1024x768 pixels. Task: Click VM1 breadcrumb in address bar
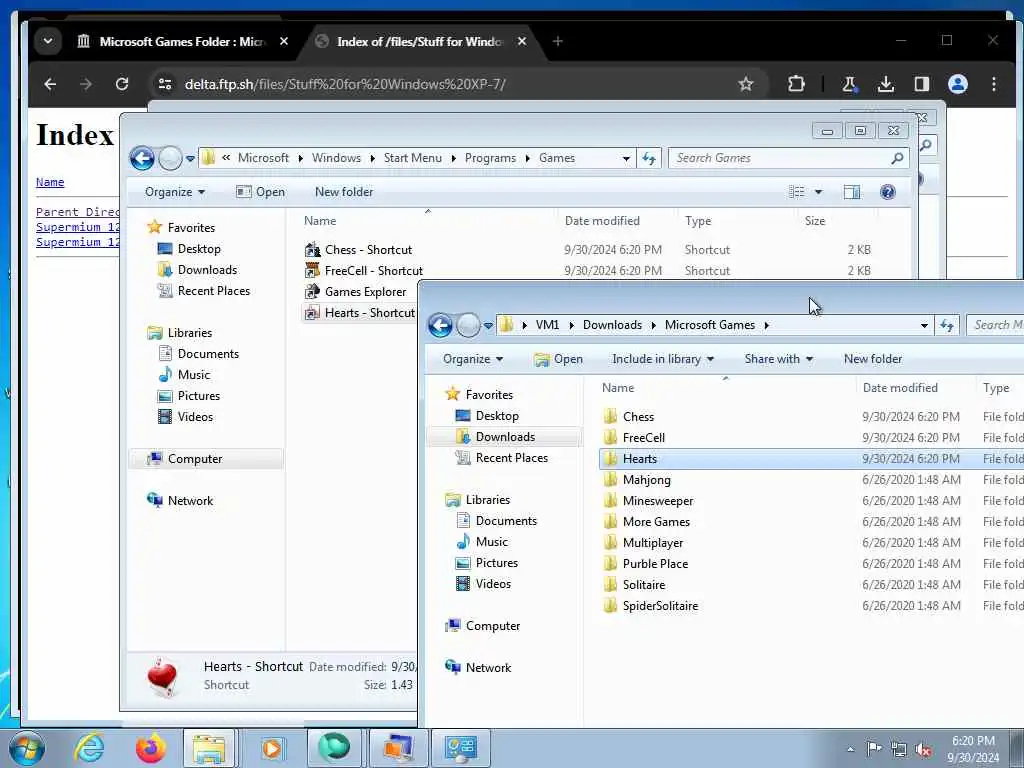coord(547,325)
